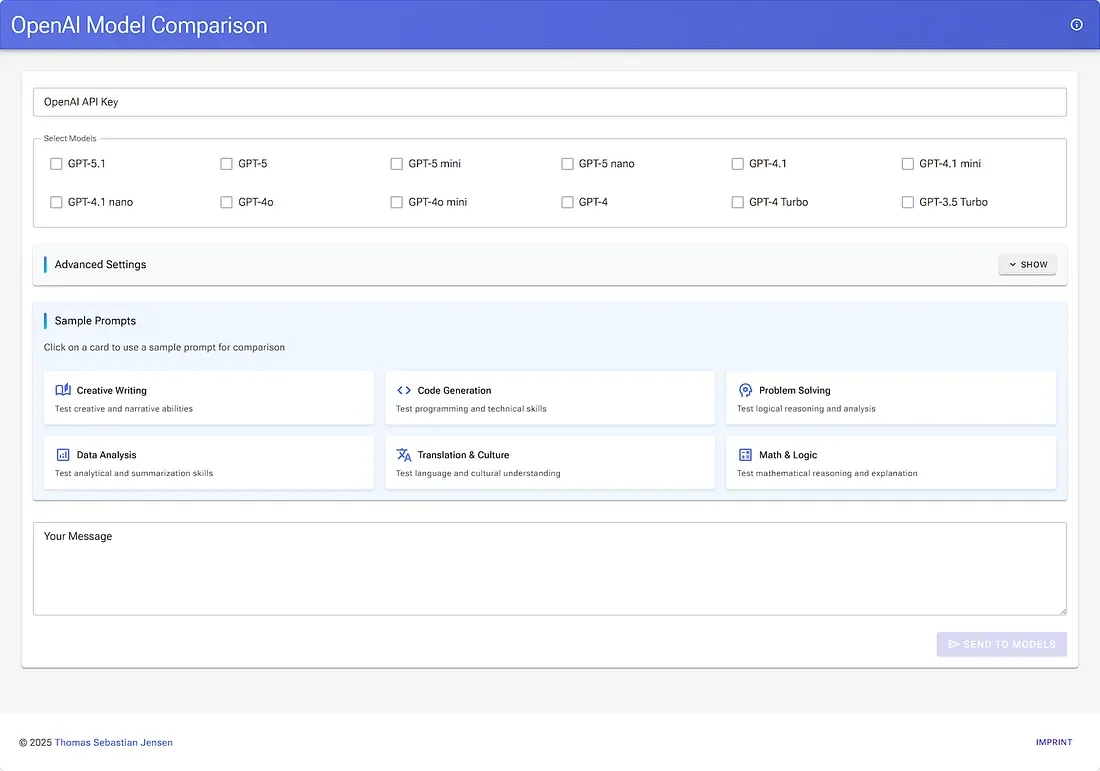Click the Advanced Settings section header
The width and height of the screenshot is (1100, 771).
[x=100, y=264]
